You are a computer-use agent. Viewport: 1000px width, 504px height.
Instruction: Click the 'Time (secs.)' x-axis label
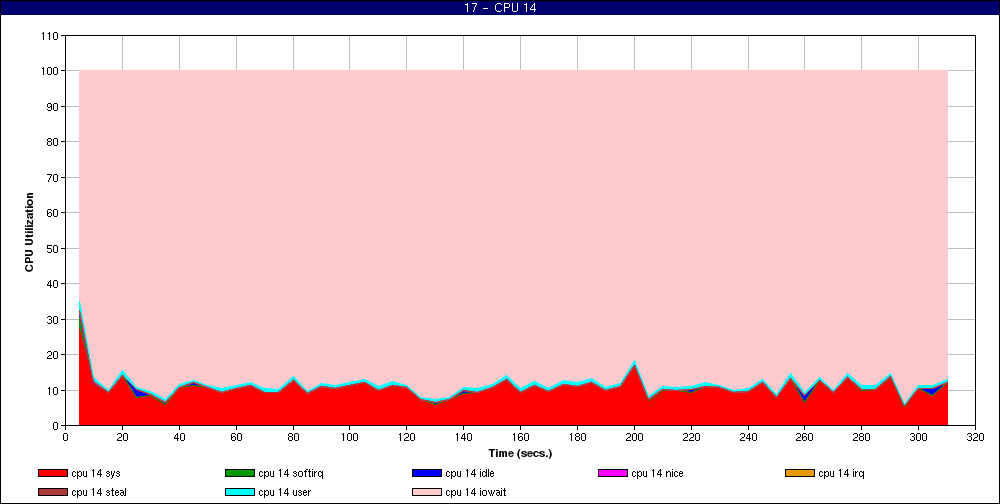[x=520, y=454]
